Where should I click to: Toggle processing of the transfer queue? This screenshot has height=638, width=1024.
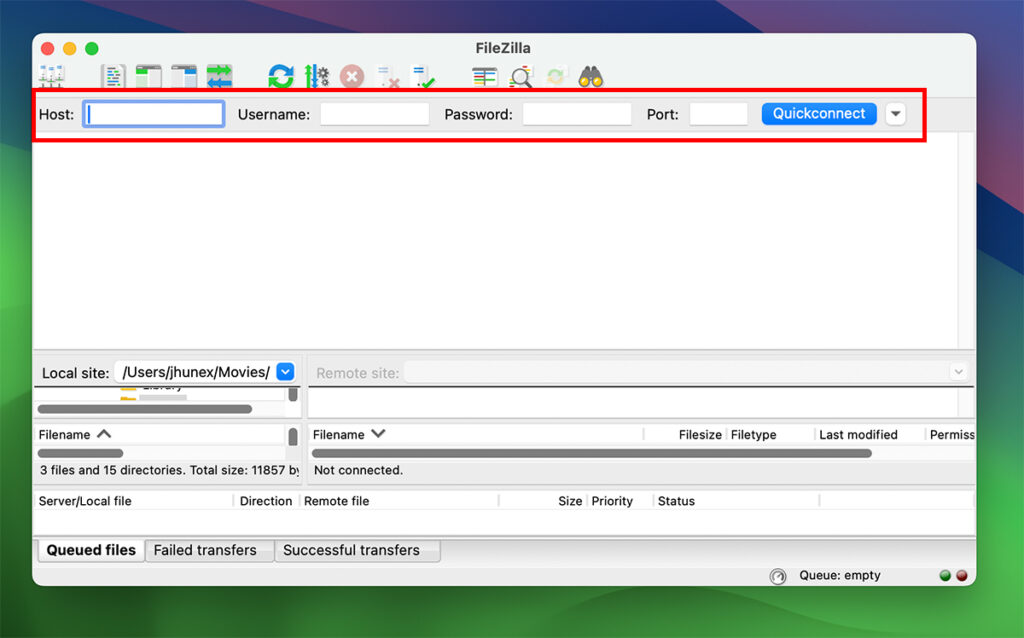coord(317,76)
